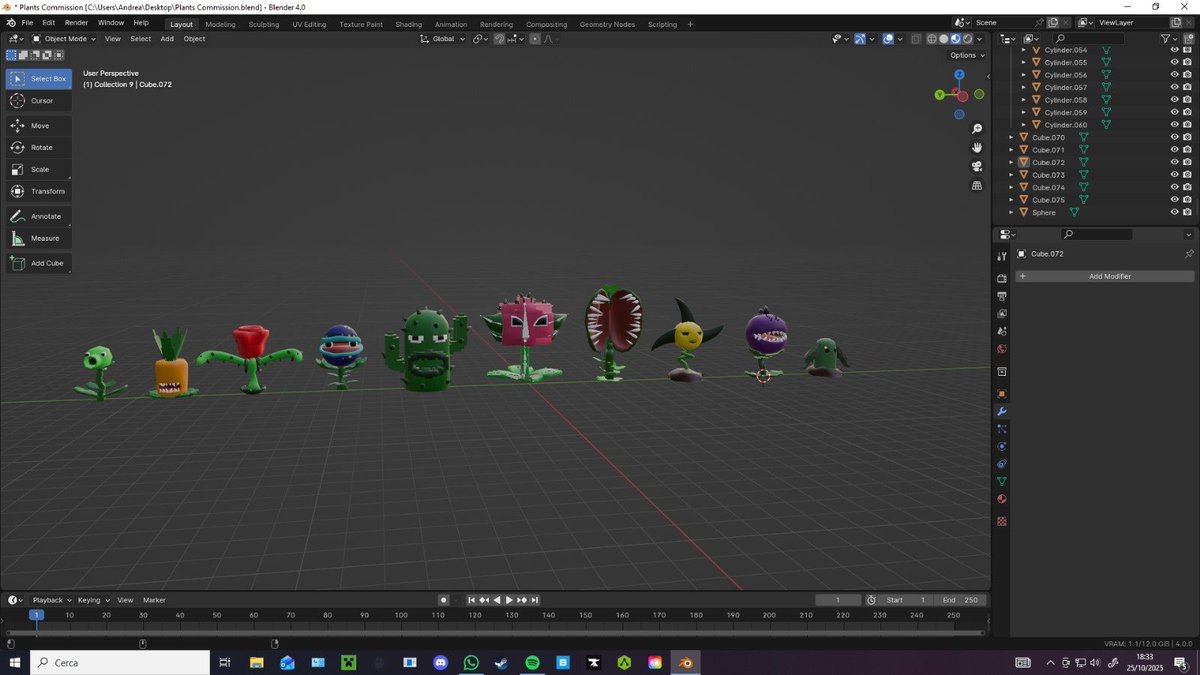Open the View Layer properties tab

(x=1001, y=314)
